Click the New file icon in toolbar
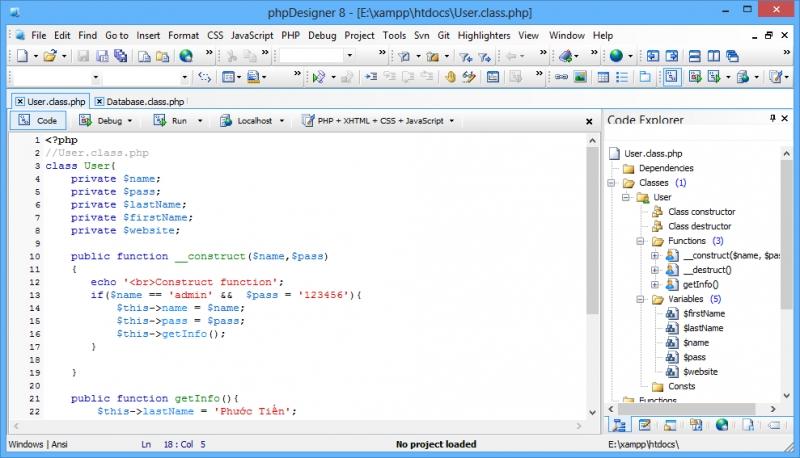This screenshot has width=800, height=458. point(21,56)
